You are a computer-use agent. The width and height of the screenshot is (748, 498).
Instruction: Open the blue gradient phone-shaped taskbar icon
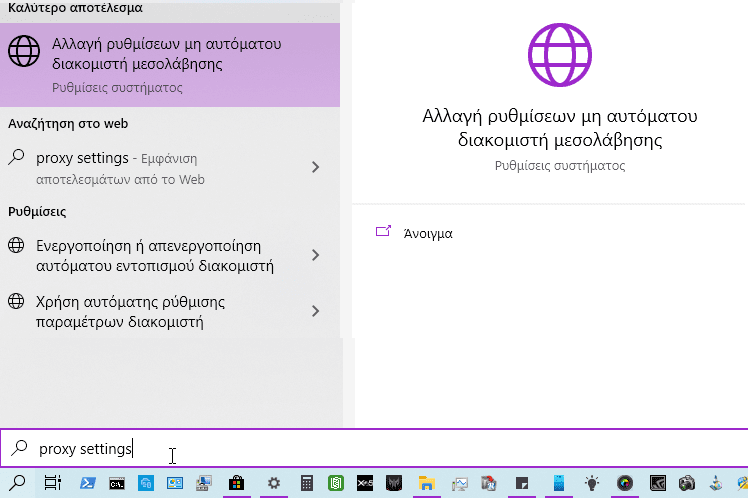559,483
